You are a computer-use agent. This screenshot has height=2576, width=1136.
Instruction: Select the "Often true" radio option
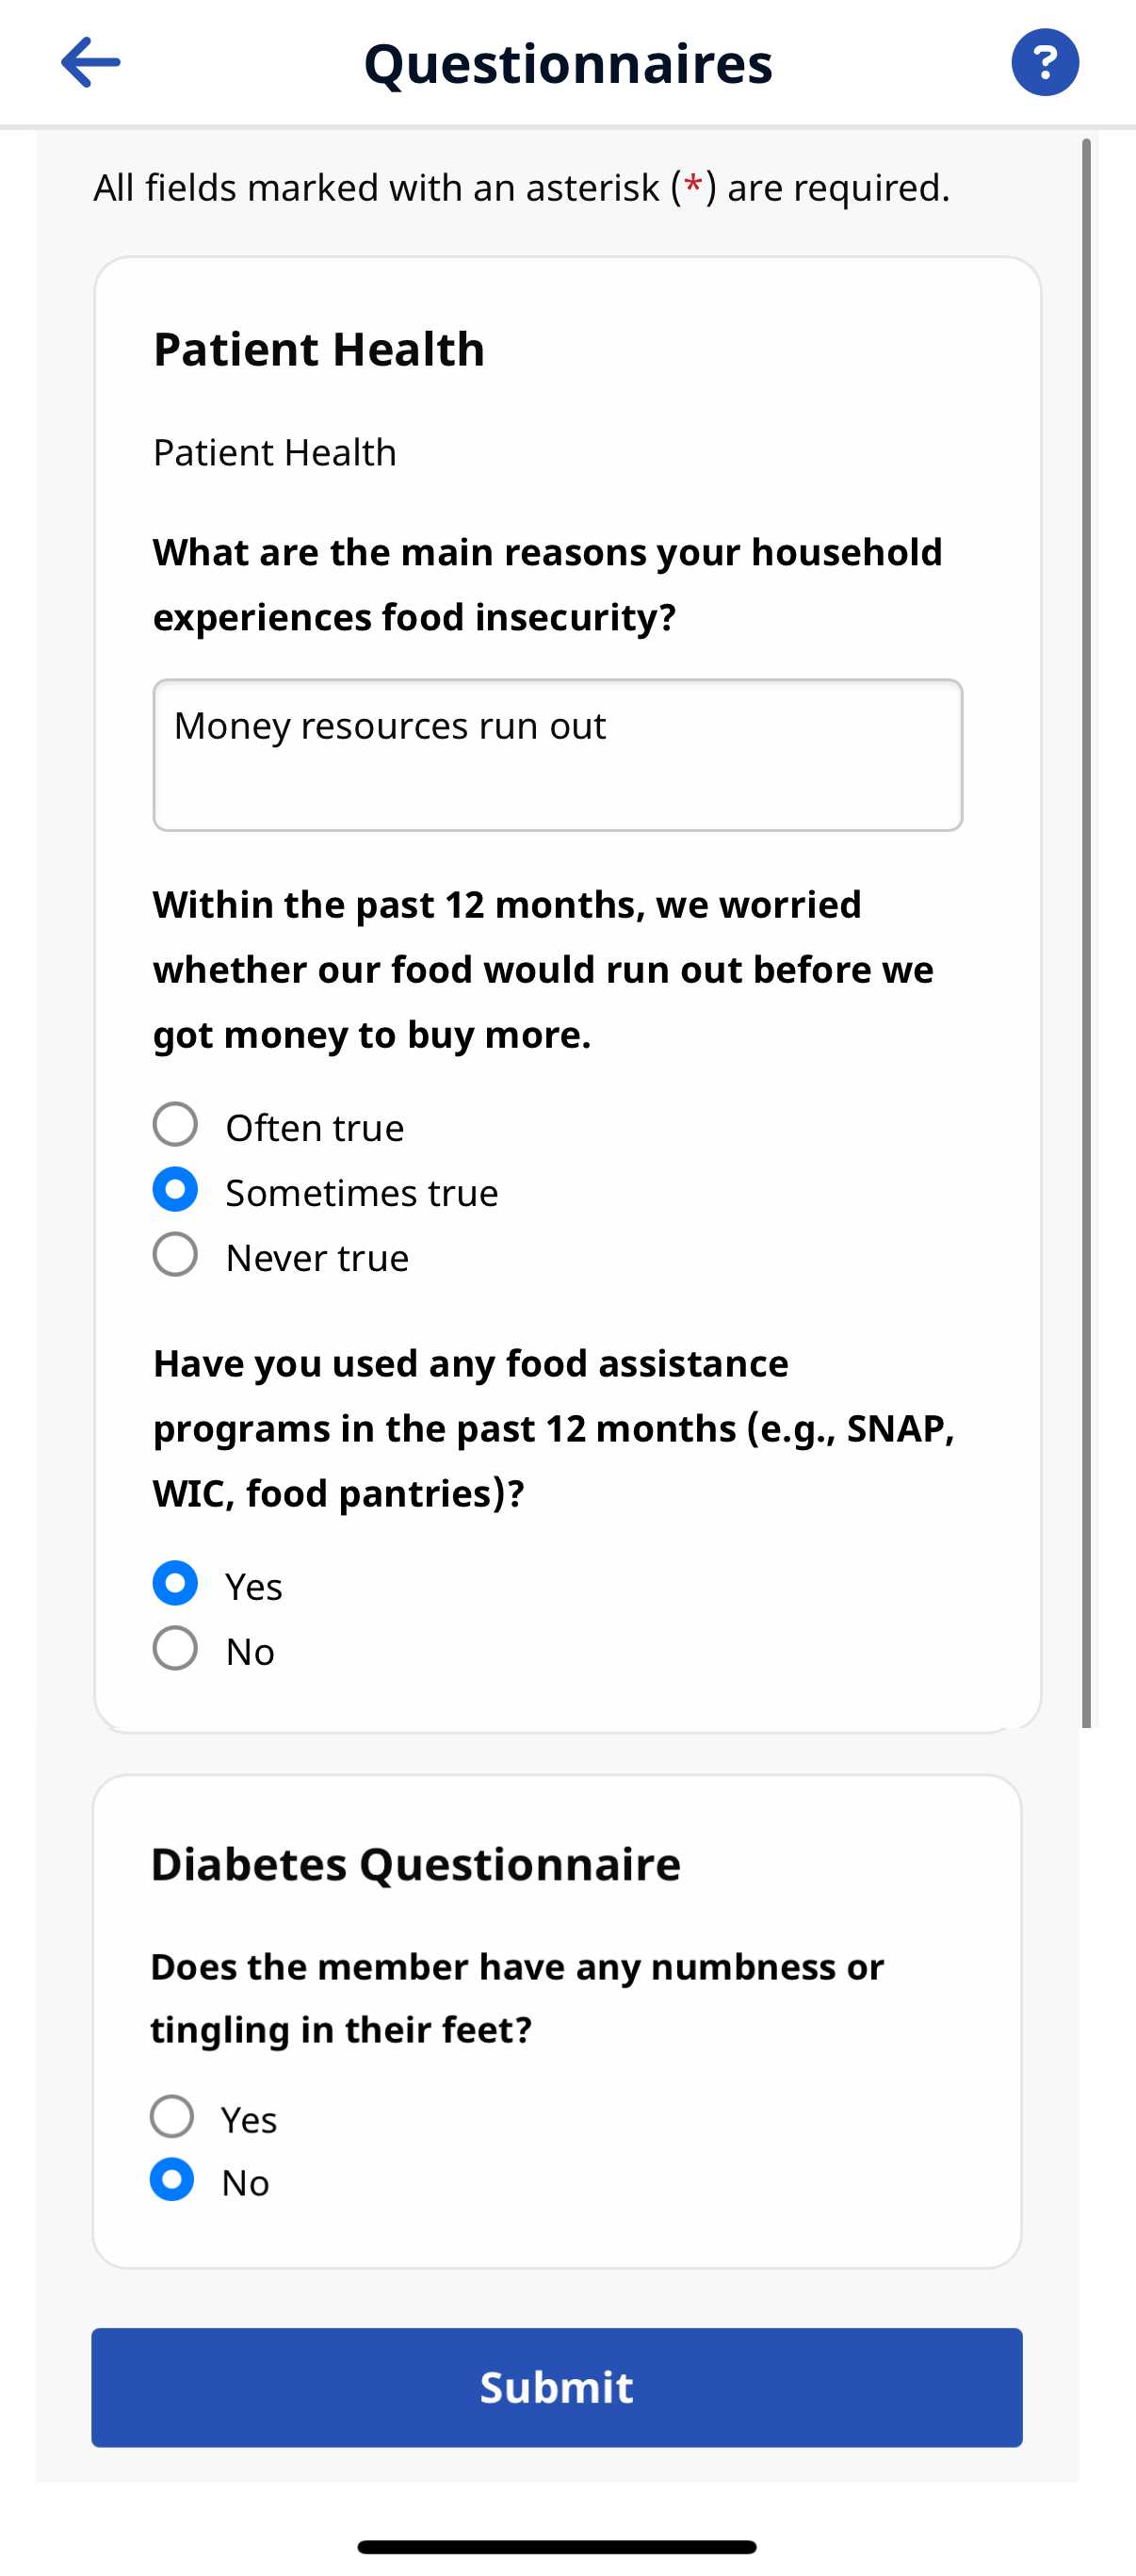[x=175, y=1125]
